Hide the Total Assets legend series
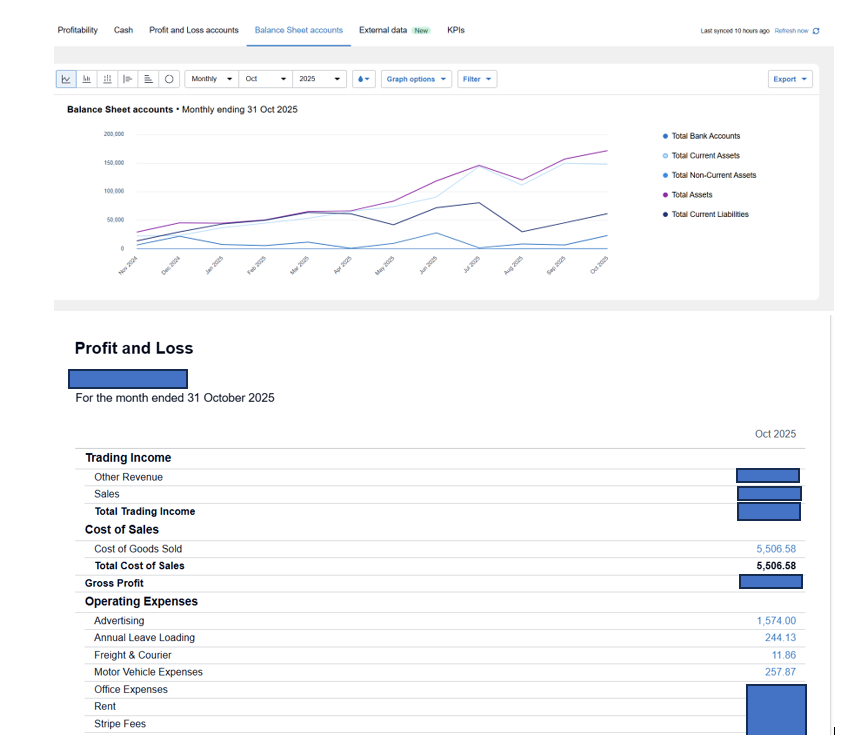Image resolution: width=858 pixels, height=735 pixels. (x=691, y=195)
